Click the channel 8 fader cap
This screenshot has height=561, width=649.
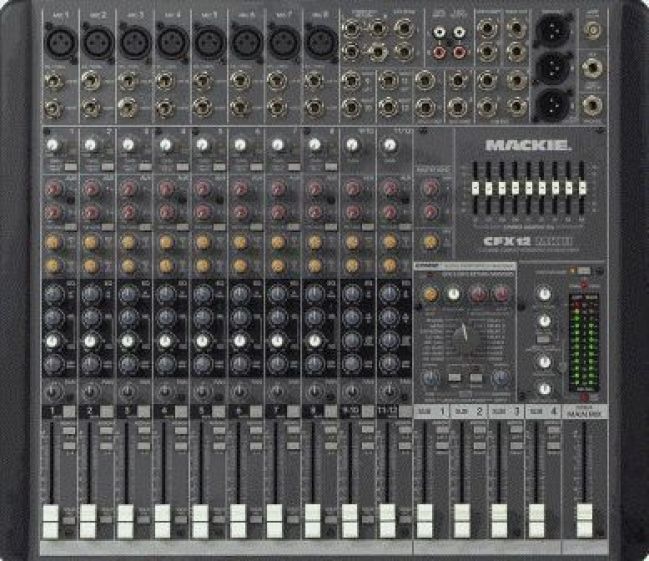(x=312, y=517)
